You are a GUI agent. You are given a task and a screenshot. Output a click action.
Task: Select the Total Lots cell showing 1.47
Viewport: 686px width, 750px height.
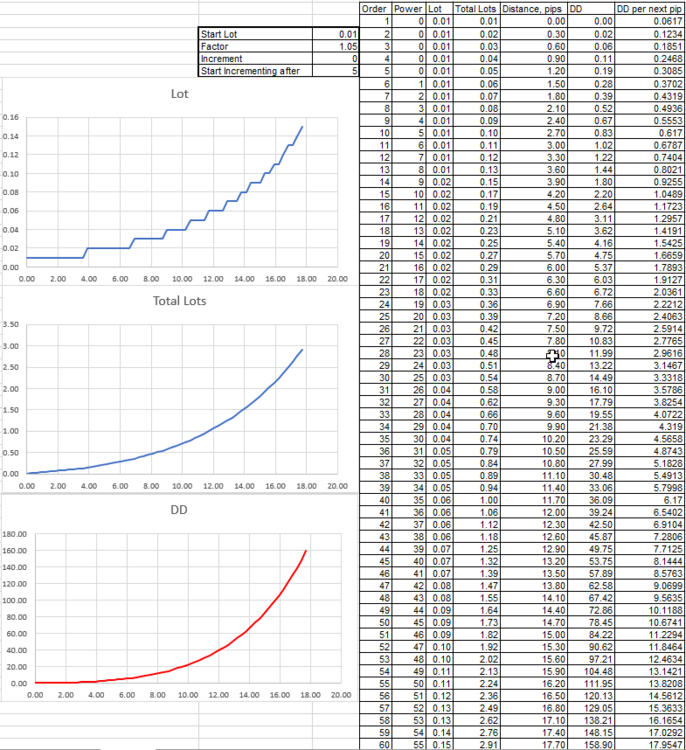pos(476,586)
